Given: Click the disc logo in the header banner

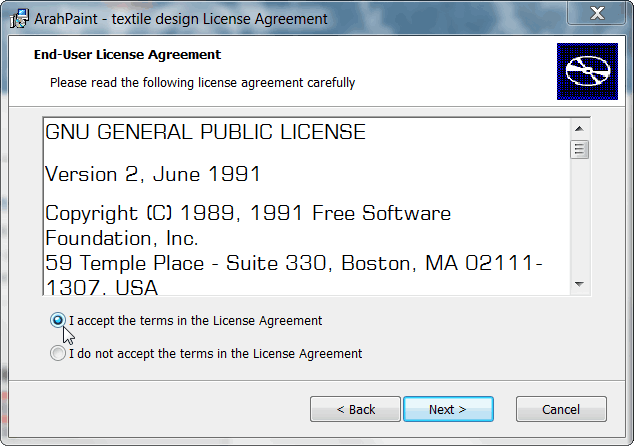Looking at the screenshot, I should click(587, 71).
